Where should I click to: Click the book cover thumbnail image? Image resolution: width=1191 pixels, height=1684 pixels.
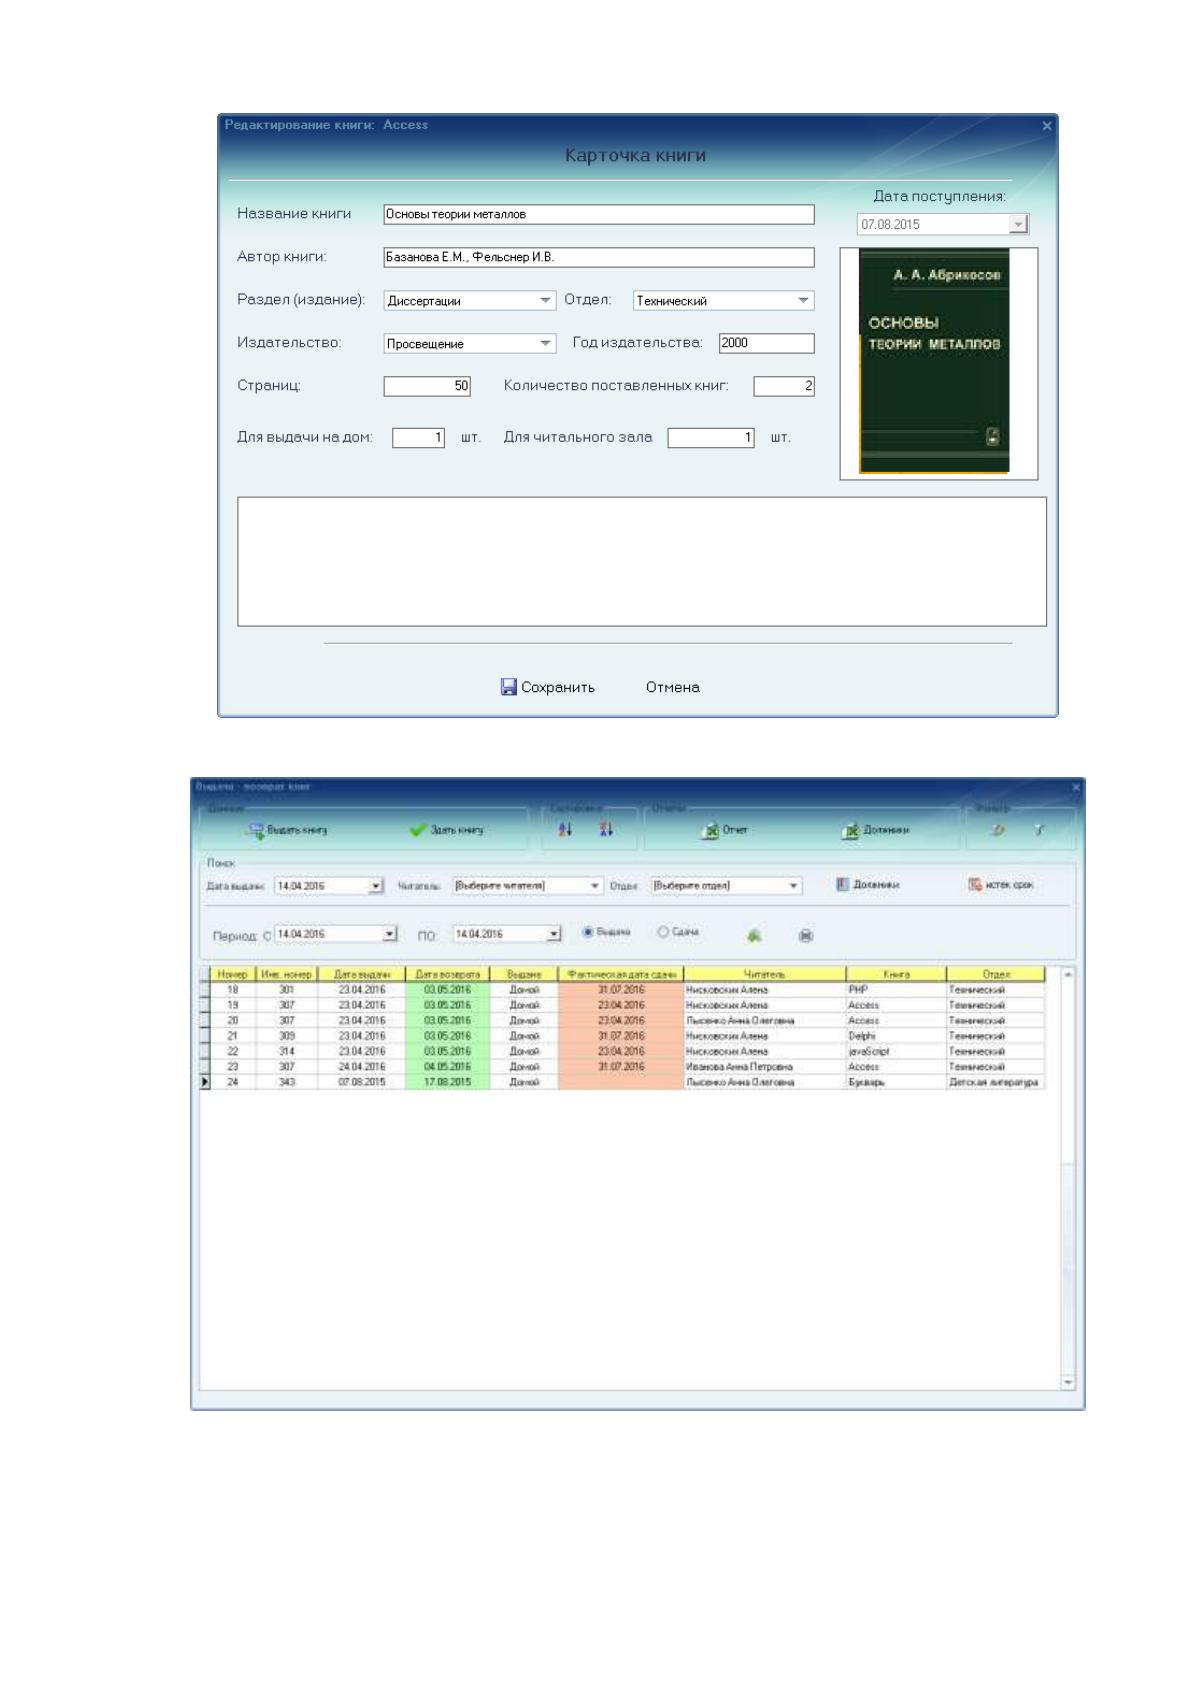(x=935, y=361)
